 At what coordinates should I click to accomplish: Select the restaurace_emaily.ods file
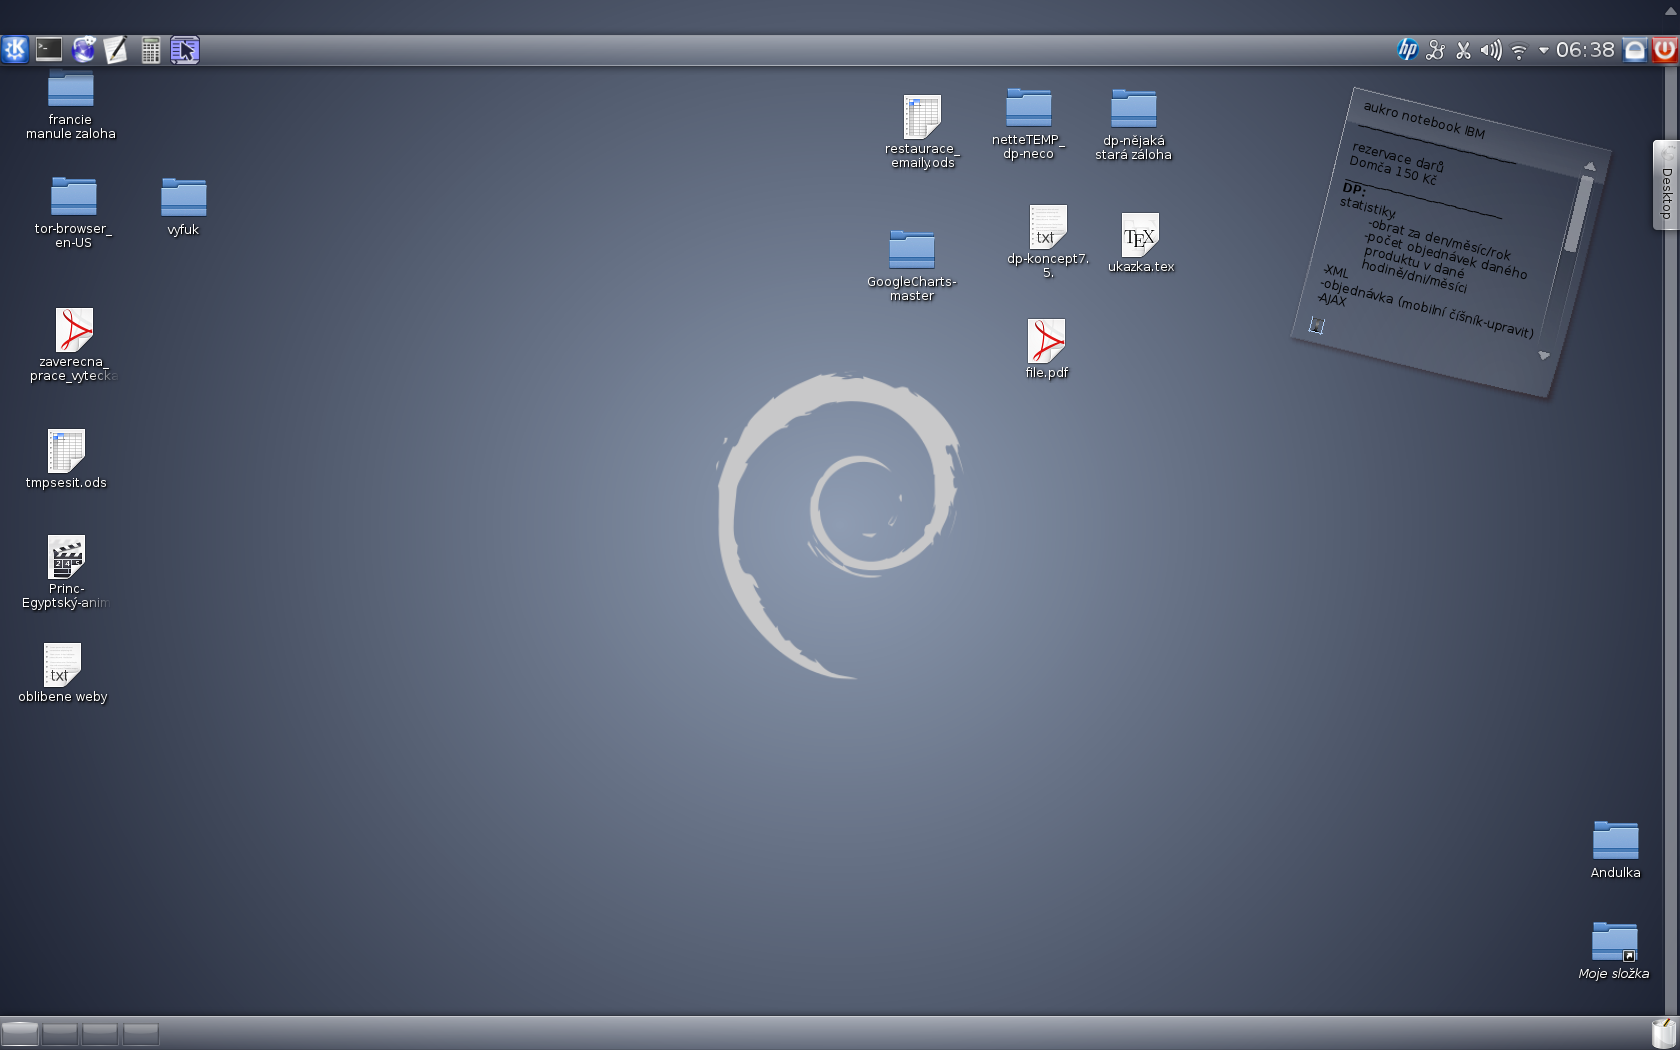tap(922, 132)
